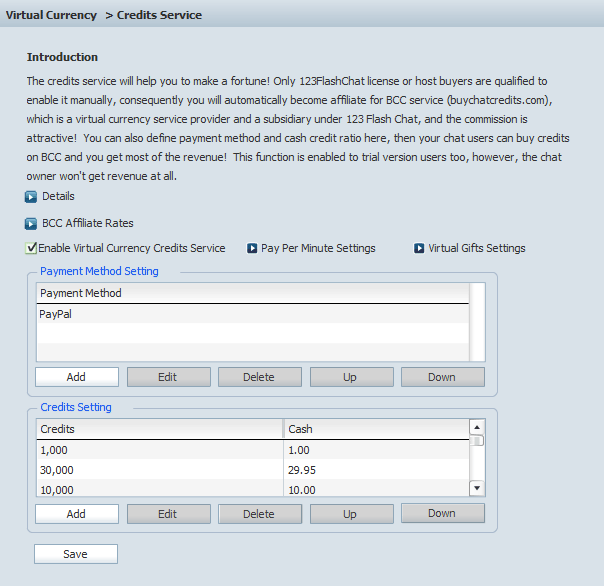Click Delete under Credits Setting
604x586 pixels.
click(x=260, y=514)
